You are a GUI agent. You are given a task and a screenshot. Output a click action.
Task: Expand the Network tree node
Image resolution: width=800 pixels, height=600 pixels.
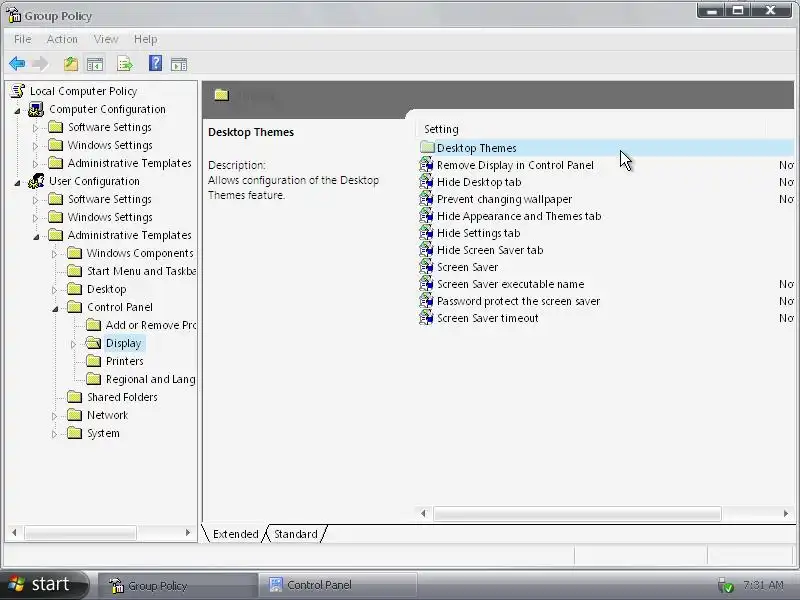(x=54, y=416)
